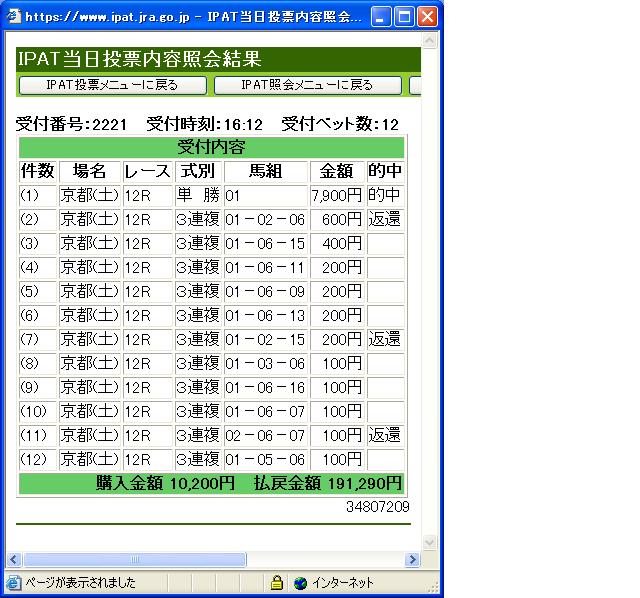Screen dimensions: 640x598
Task: Click the '場名' column header
Action: pyautogui.click(x=90, y=171)
